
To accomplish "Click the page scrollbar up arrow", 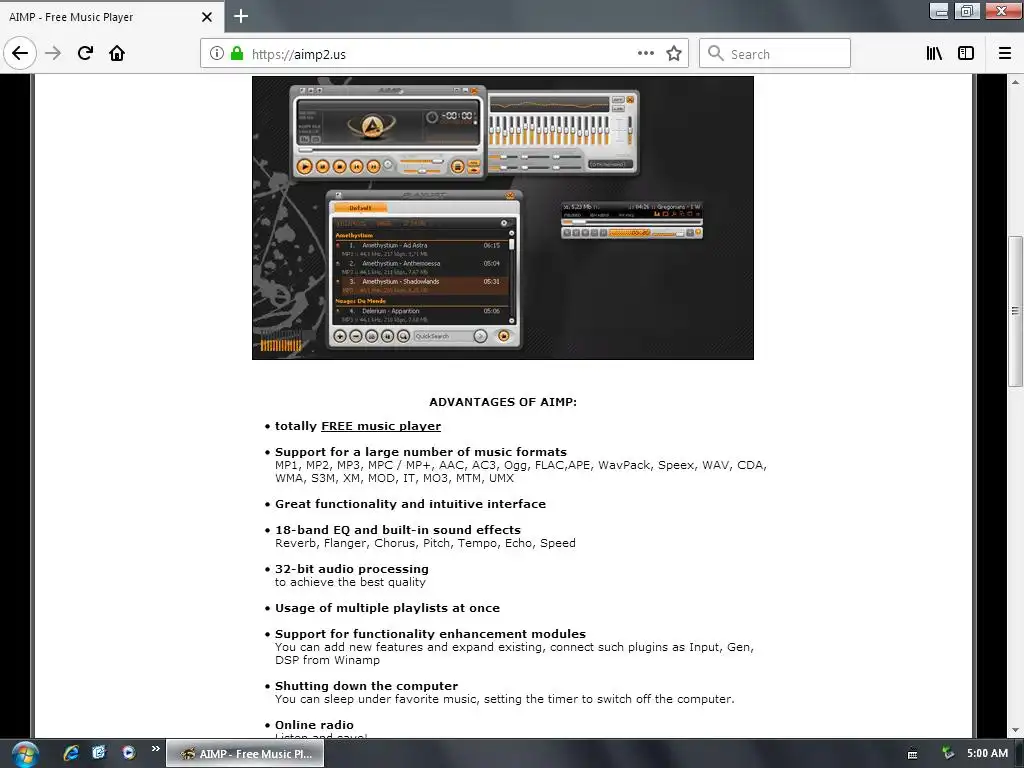I will point(1015,82).
